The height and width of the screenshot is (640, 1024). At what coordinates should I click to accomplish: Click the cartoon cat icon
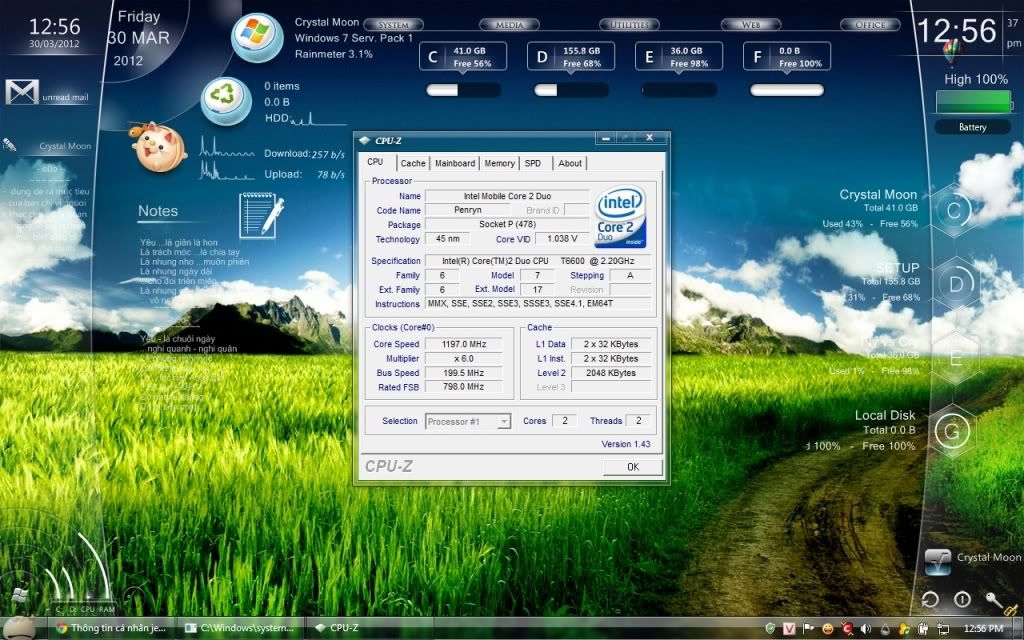click(x=157, y=146)
